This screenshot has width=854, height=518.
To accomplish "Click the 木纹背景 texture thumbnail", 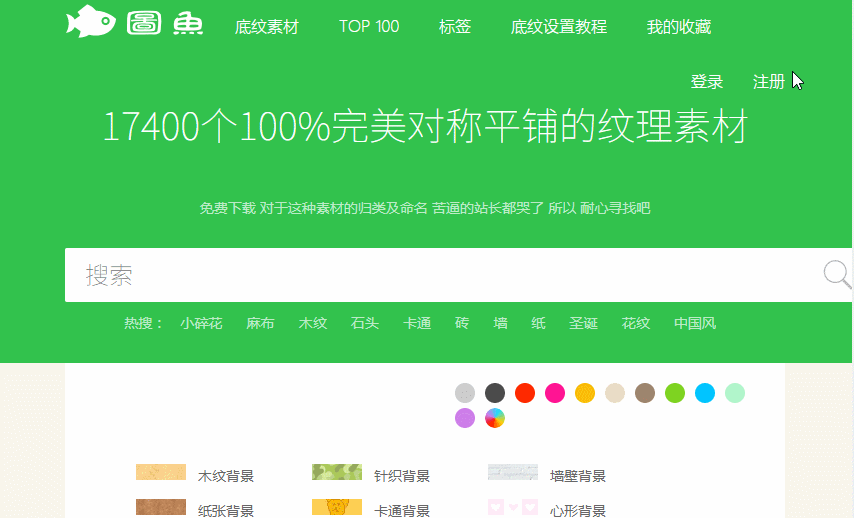I will click(161, 472).
